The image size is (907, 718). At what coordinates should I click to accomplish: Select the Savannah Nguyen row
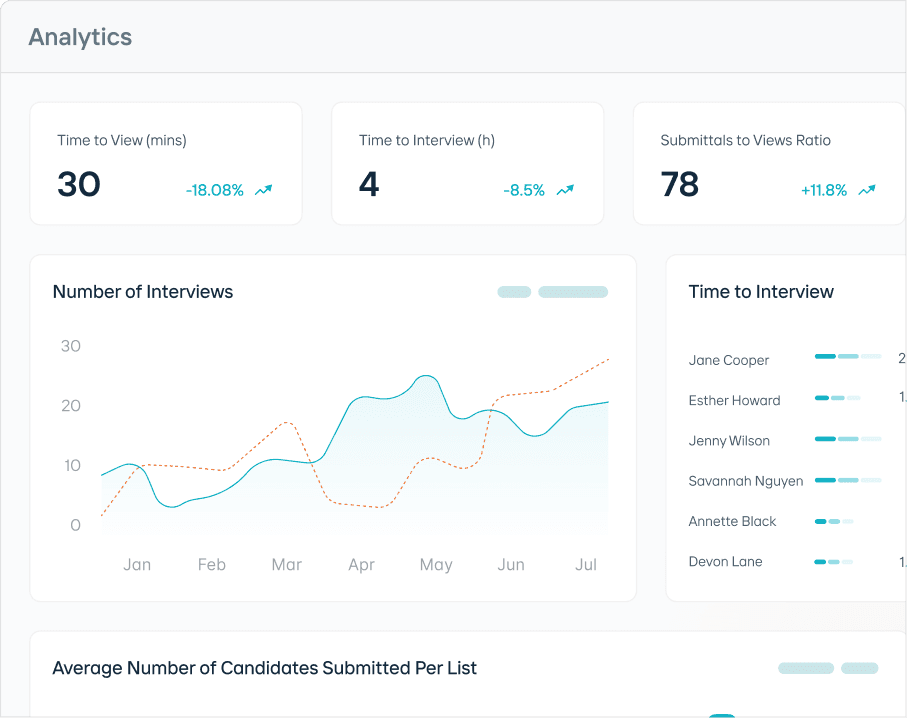(746, 481)
